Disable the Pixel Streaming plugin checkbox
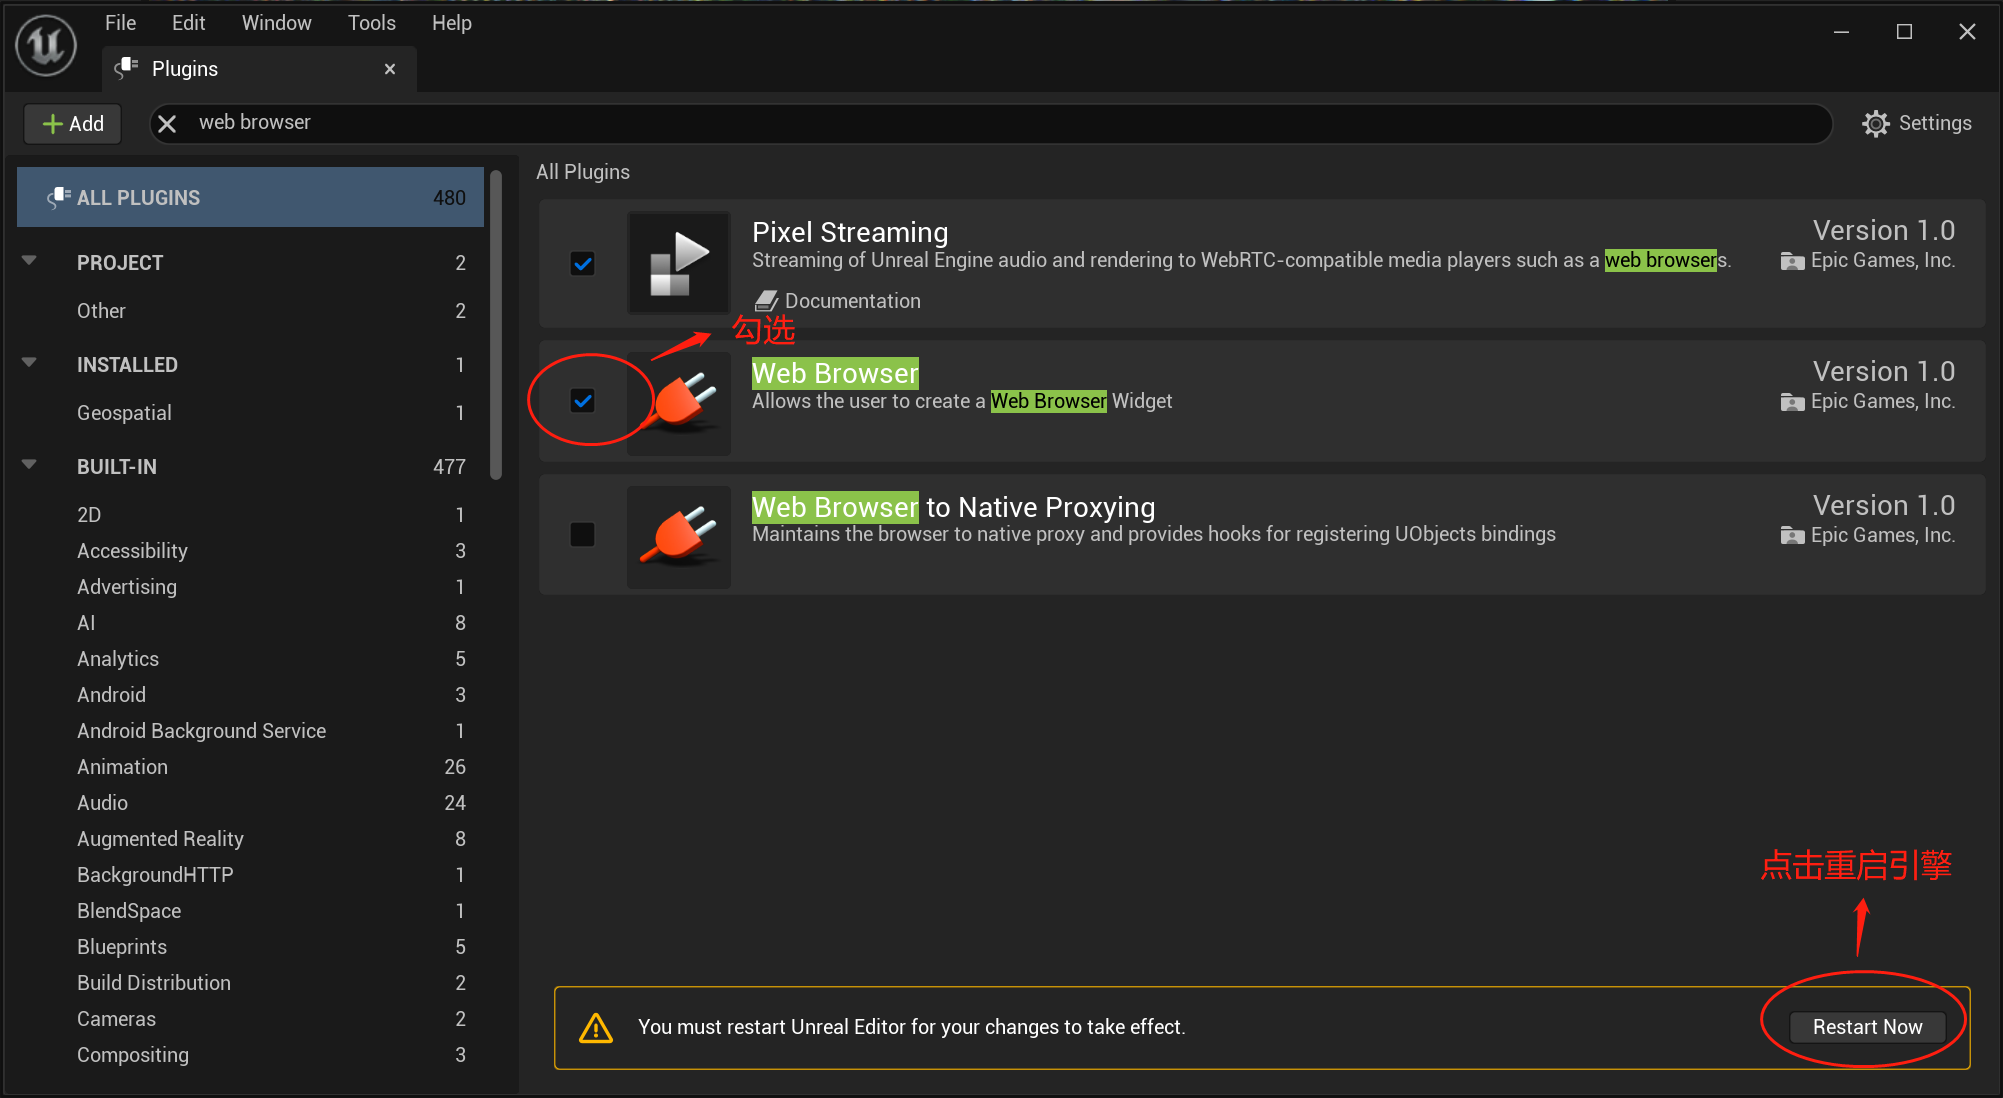This screenshot has width=2003, height=1098. [583, 264]
